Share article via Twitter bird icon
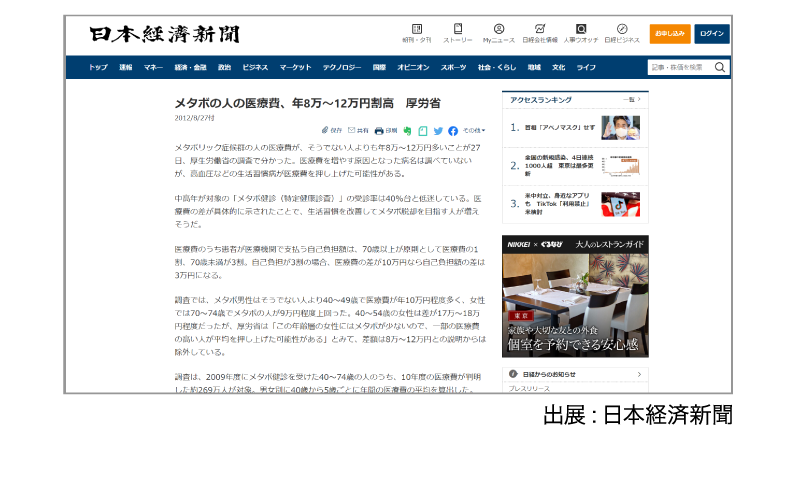 [438, 131]
